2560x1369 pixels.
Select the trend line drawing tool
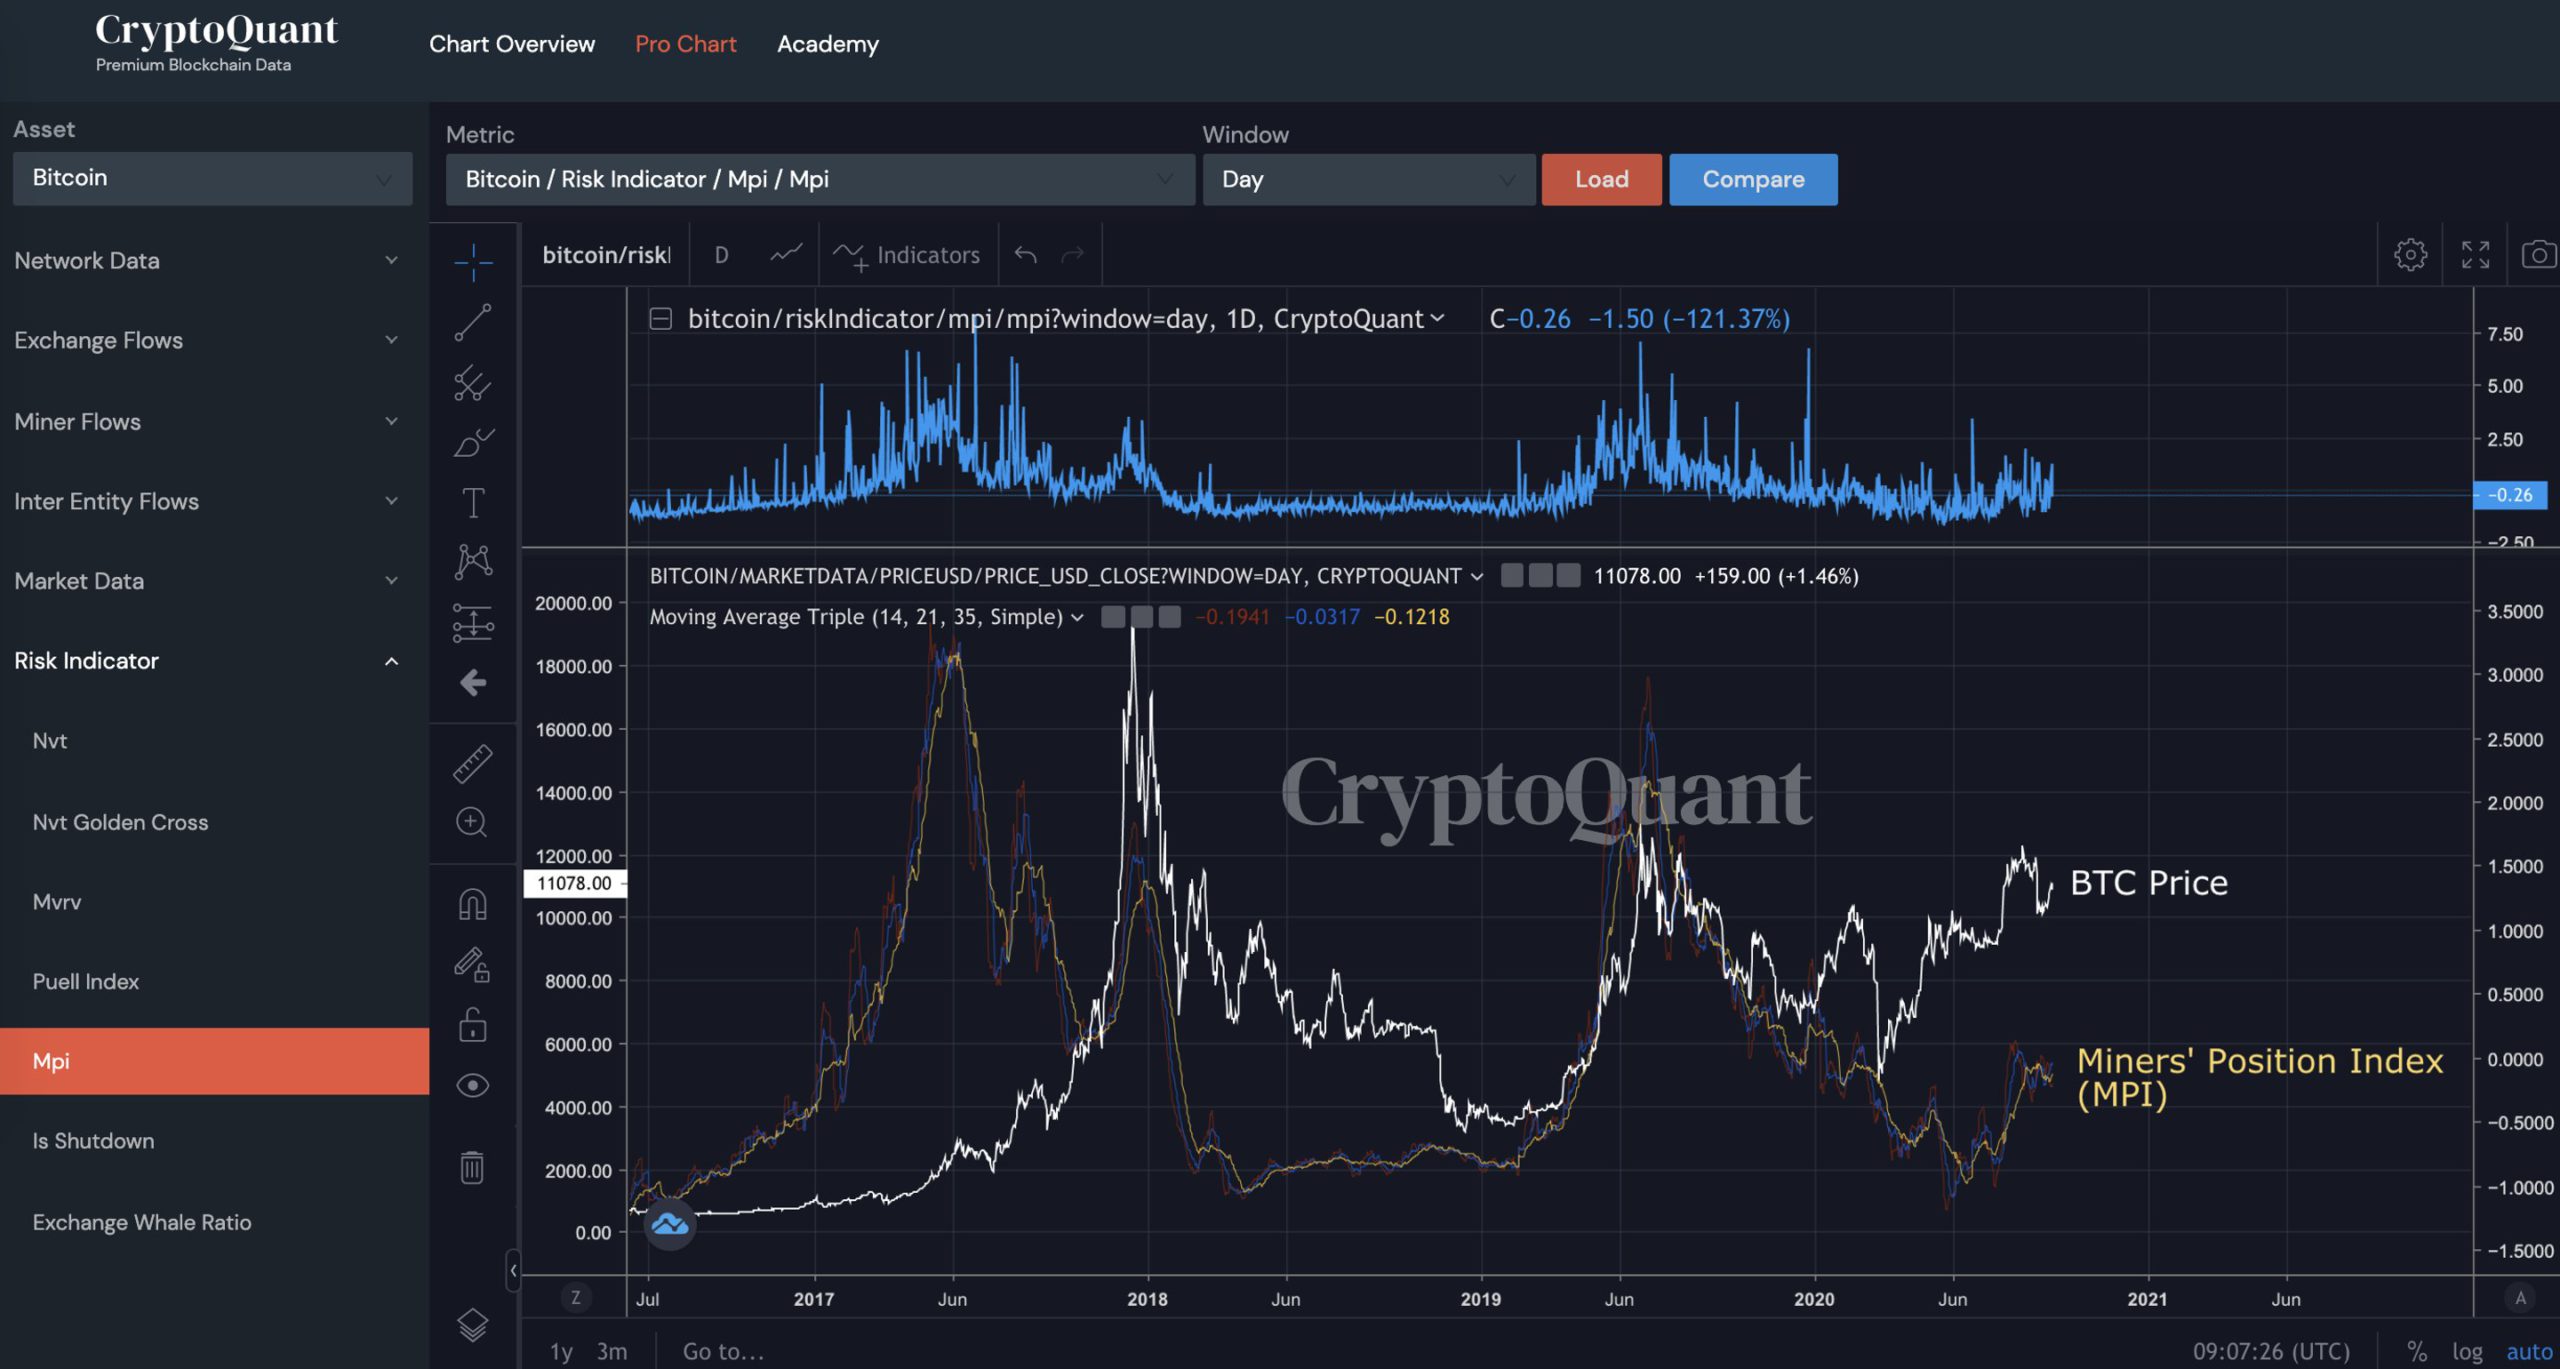pos(473,322)
